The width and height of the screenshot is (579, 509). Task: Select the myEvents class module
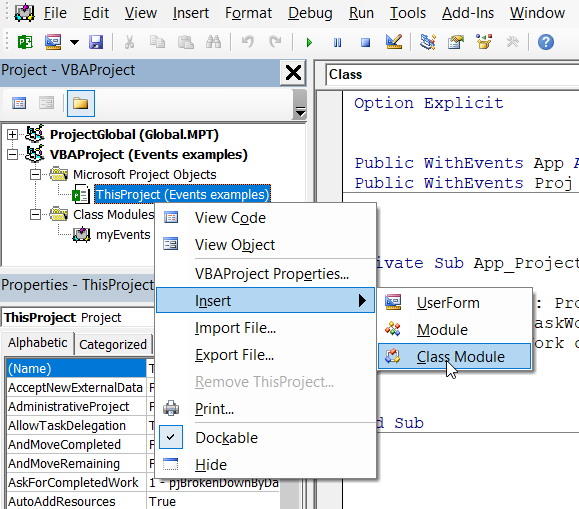click(x=123, y=235)
